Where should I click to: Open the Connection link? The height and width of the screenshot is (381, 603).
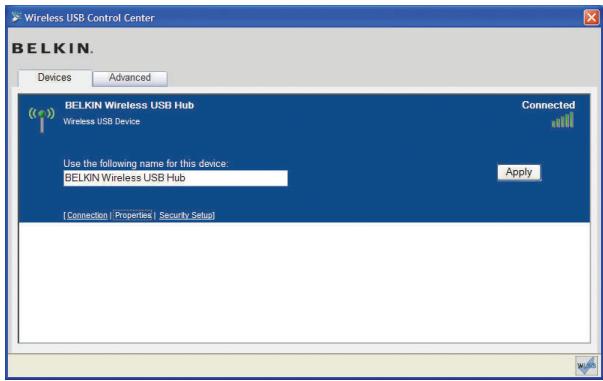point(87,215)
